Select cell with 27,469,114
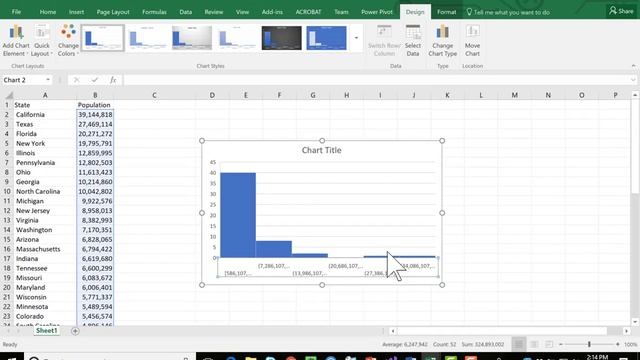 (x=95, y=124)
